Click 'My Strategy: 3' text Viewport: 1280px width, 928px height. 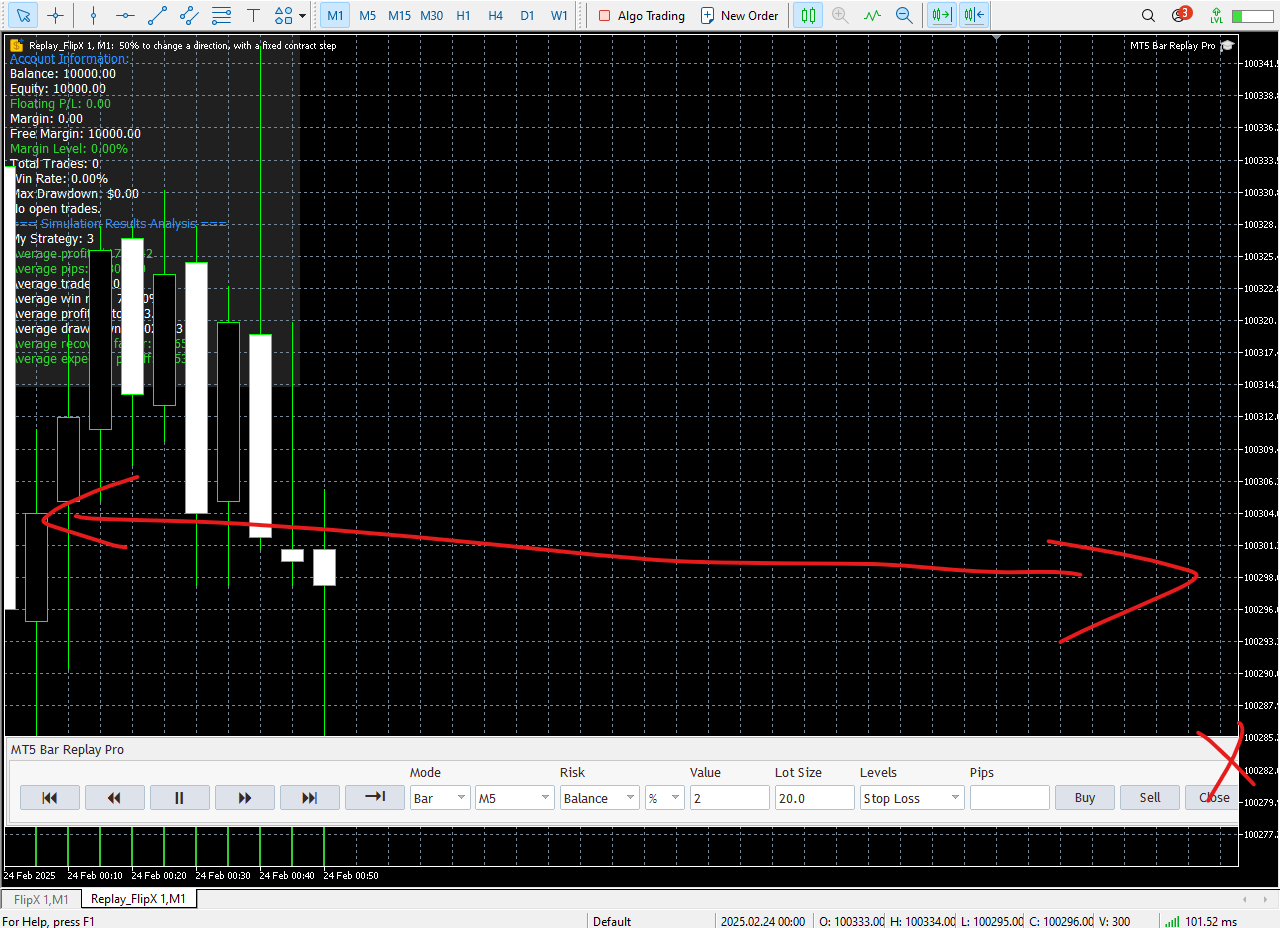(x=52, y=239)
